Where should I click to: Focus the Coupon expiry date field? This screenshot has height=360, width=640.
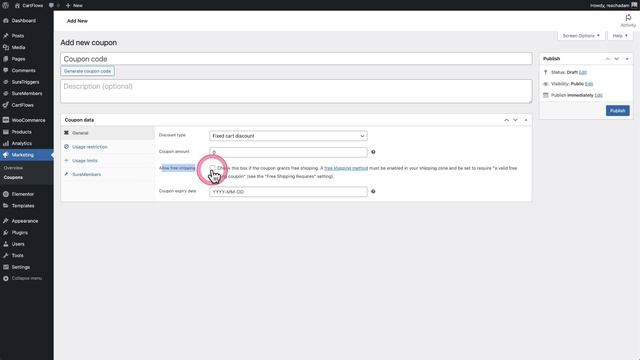[x=288, y=192]
